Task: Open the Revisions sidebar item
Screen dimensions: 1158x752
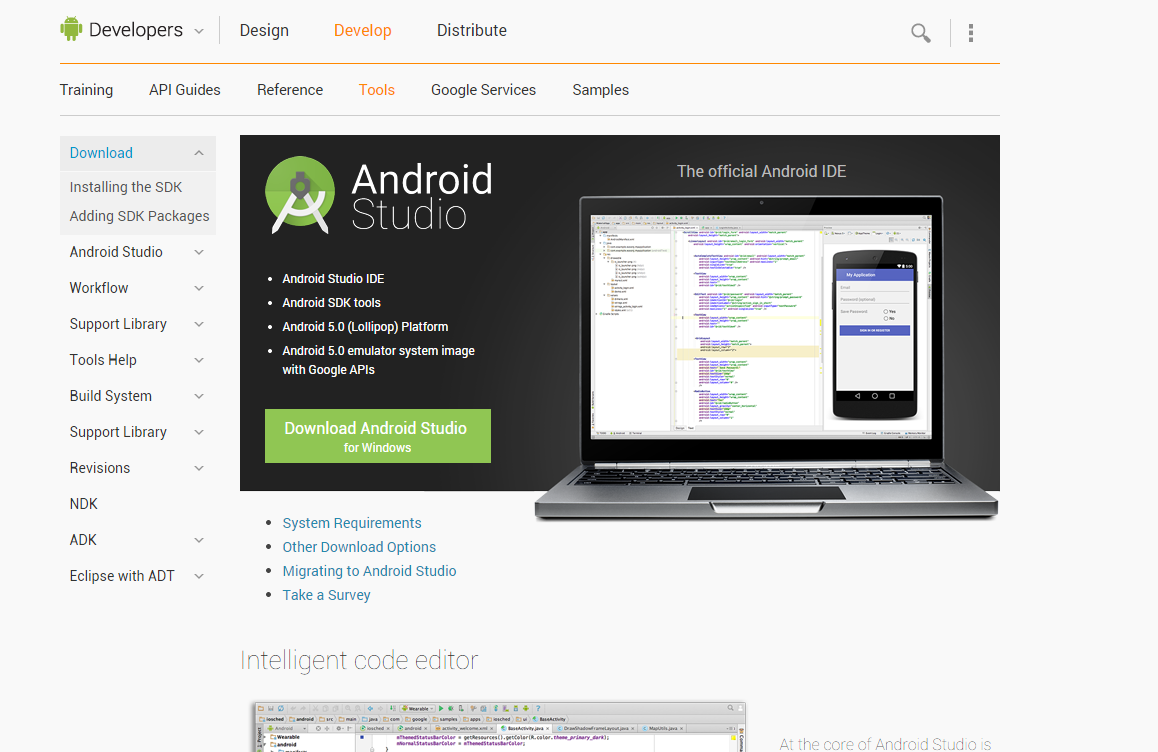Action: pos(100,468)
